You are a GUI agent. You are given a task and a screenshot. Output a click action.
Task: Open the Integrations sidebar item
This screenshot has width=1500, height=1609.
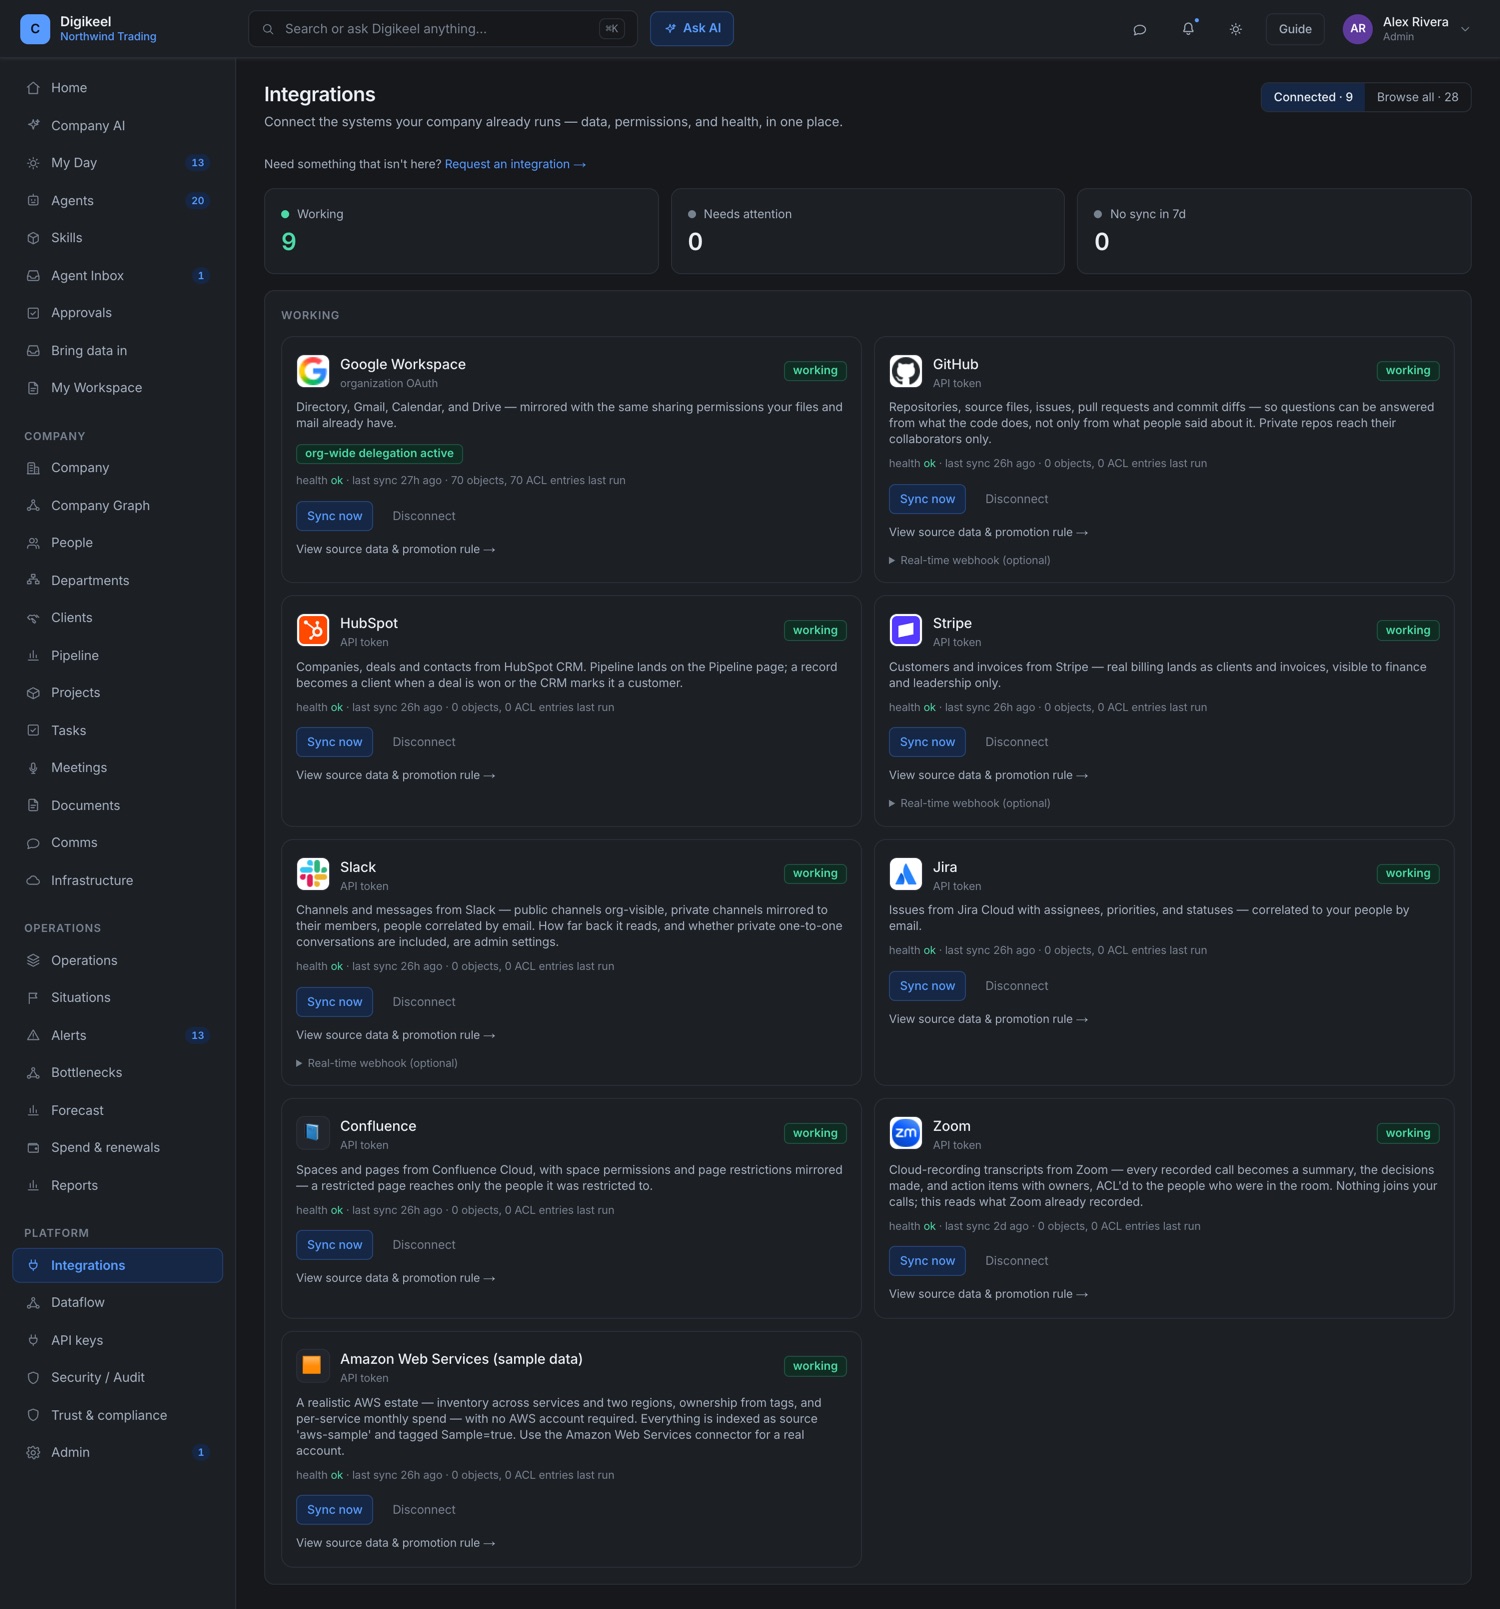tap(117, 1265)
